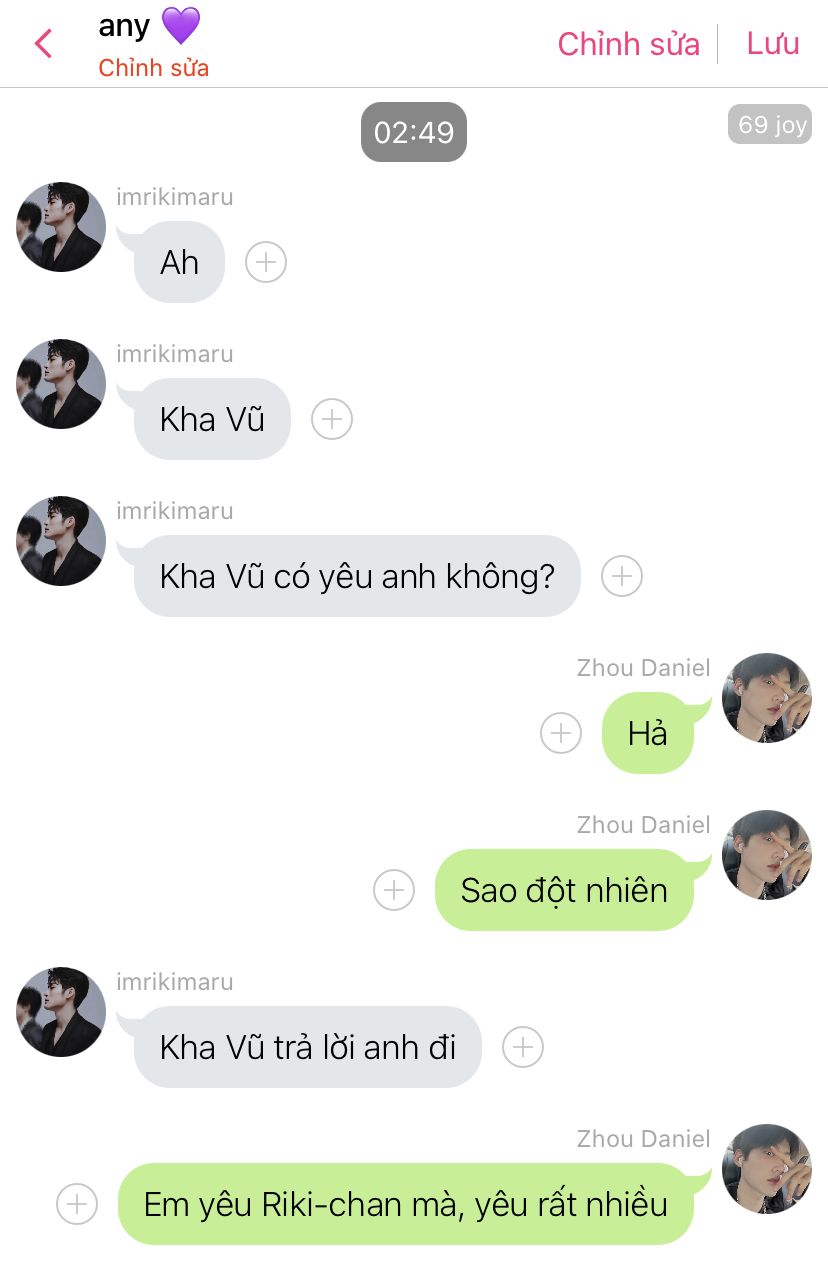
Task: Tap the back arrow icon
Action: point(43,44)
